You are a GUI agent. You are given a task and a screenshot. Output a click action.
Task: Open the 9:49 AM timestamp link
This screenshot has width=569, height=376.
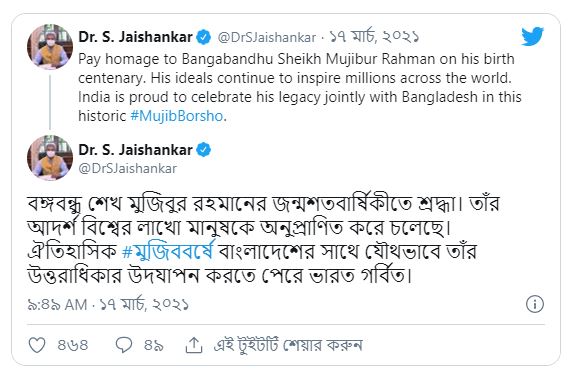click(108, 305)
